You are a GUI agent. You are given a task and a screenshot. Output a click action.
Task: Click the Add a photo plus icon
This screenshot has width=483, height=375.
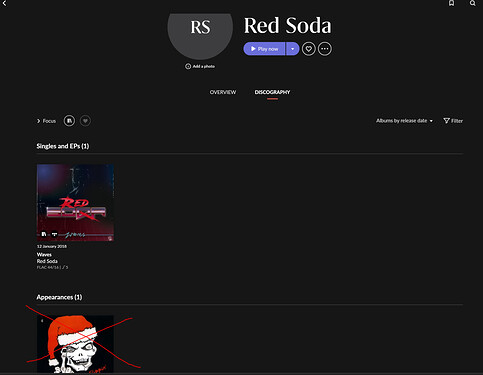(x=188, y=66)
